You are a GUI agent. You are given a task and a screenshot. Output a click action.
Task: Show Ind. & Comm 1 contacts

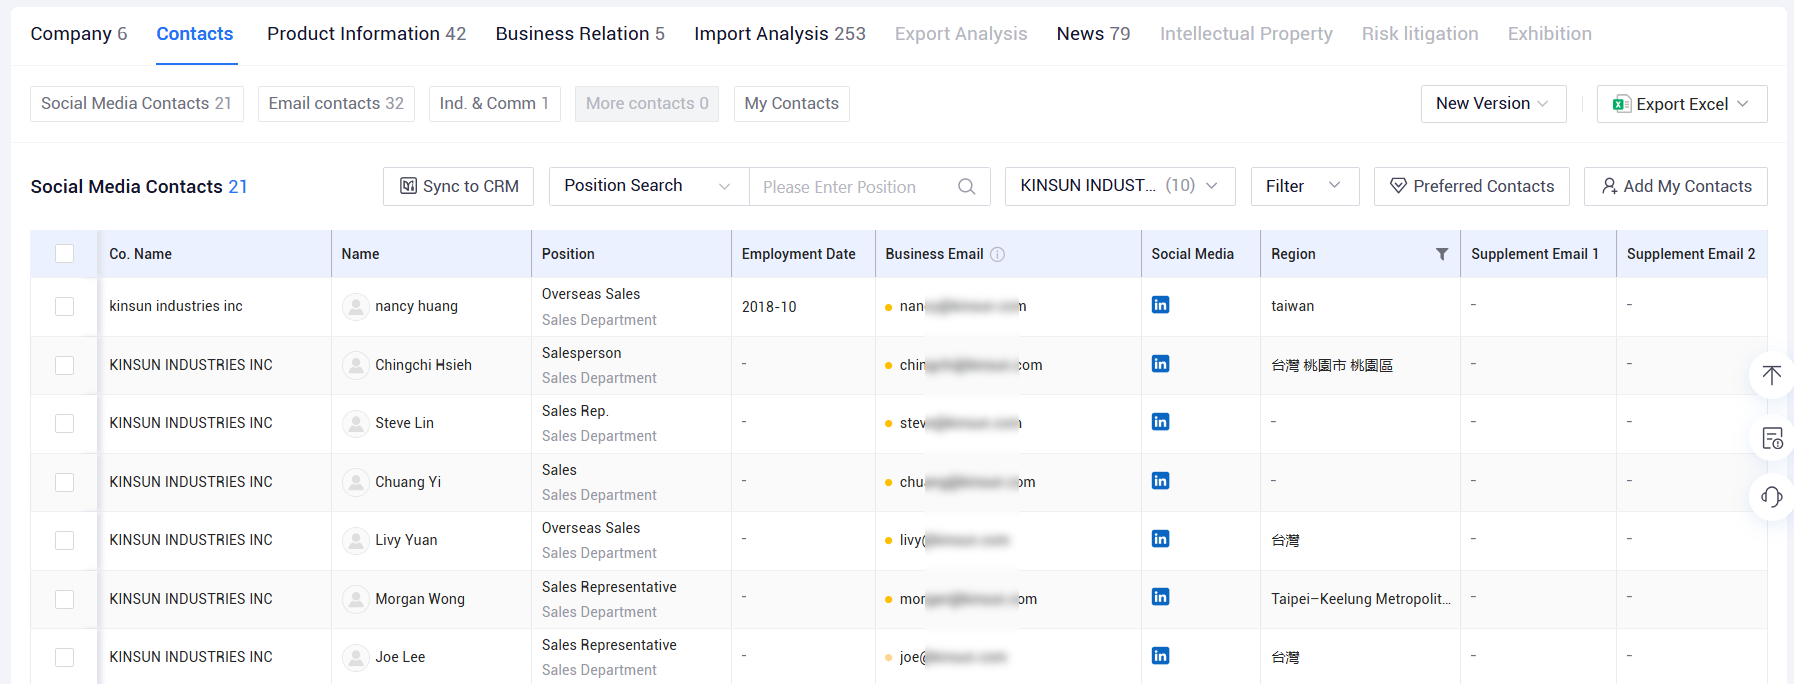(494, 104)
